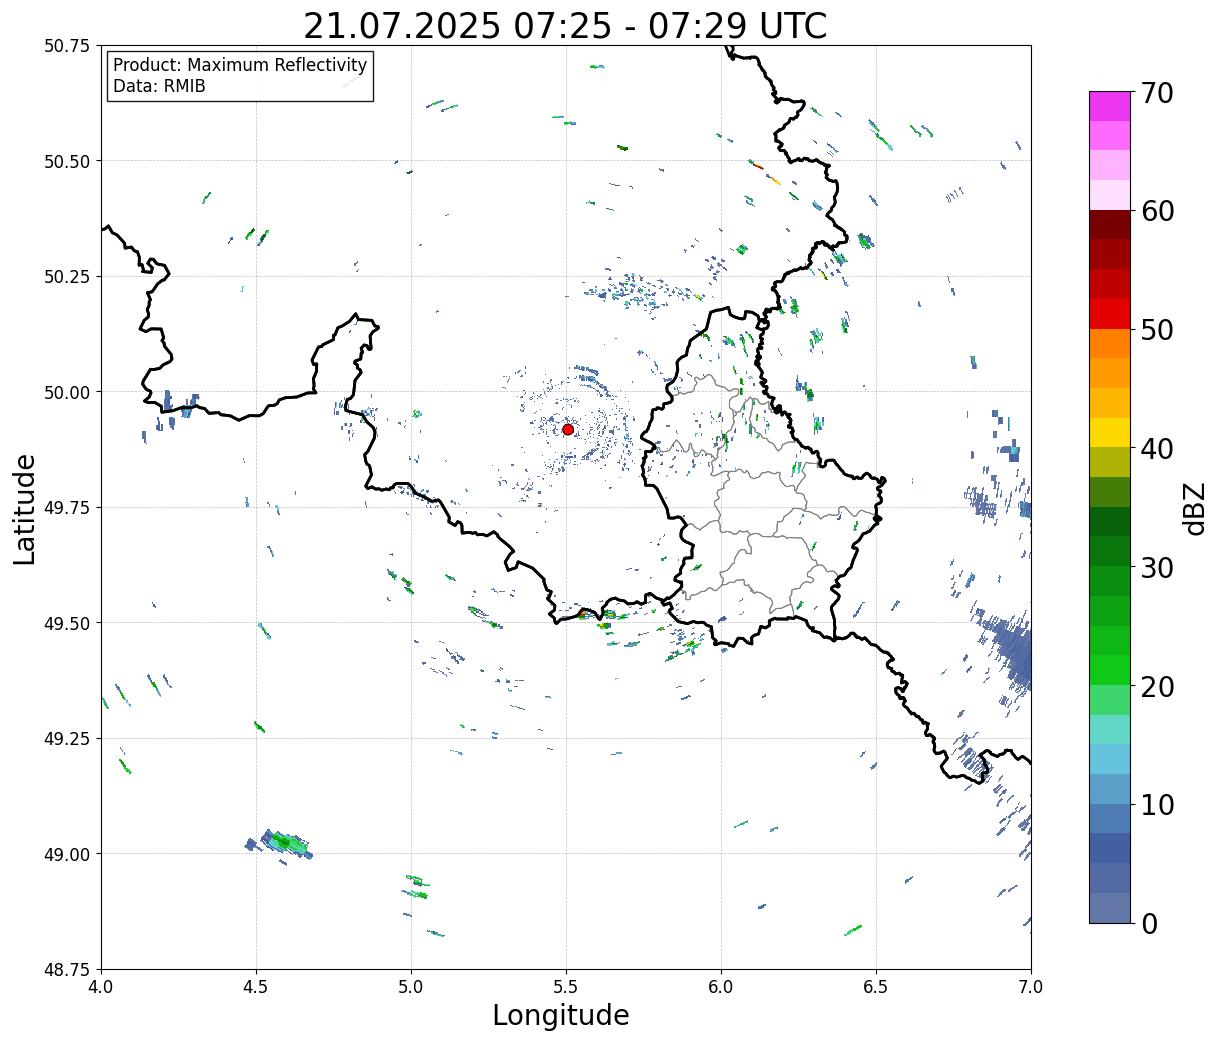Click the 7.0 longitude tick label
1219x1040 pixels.
[1031, 987]
